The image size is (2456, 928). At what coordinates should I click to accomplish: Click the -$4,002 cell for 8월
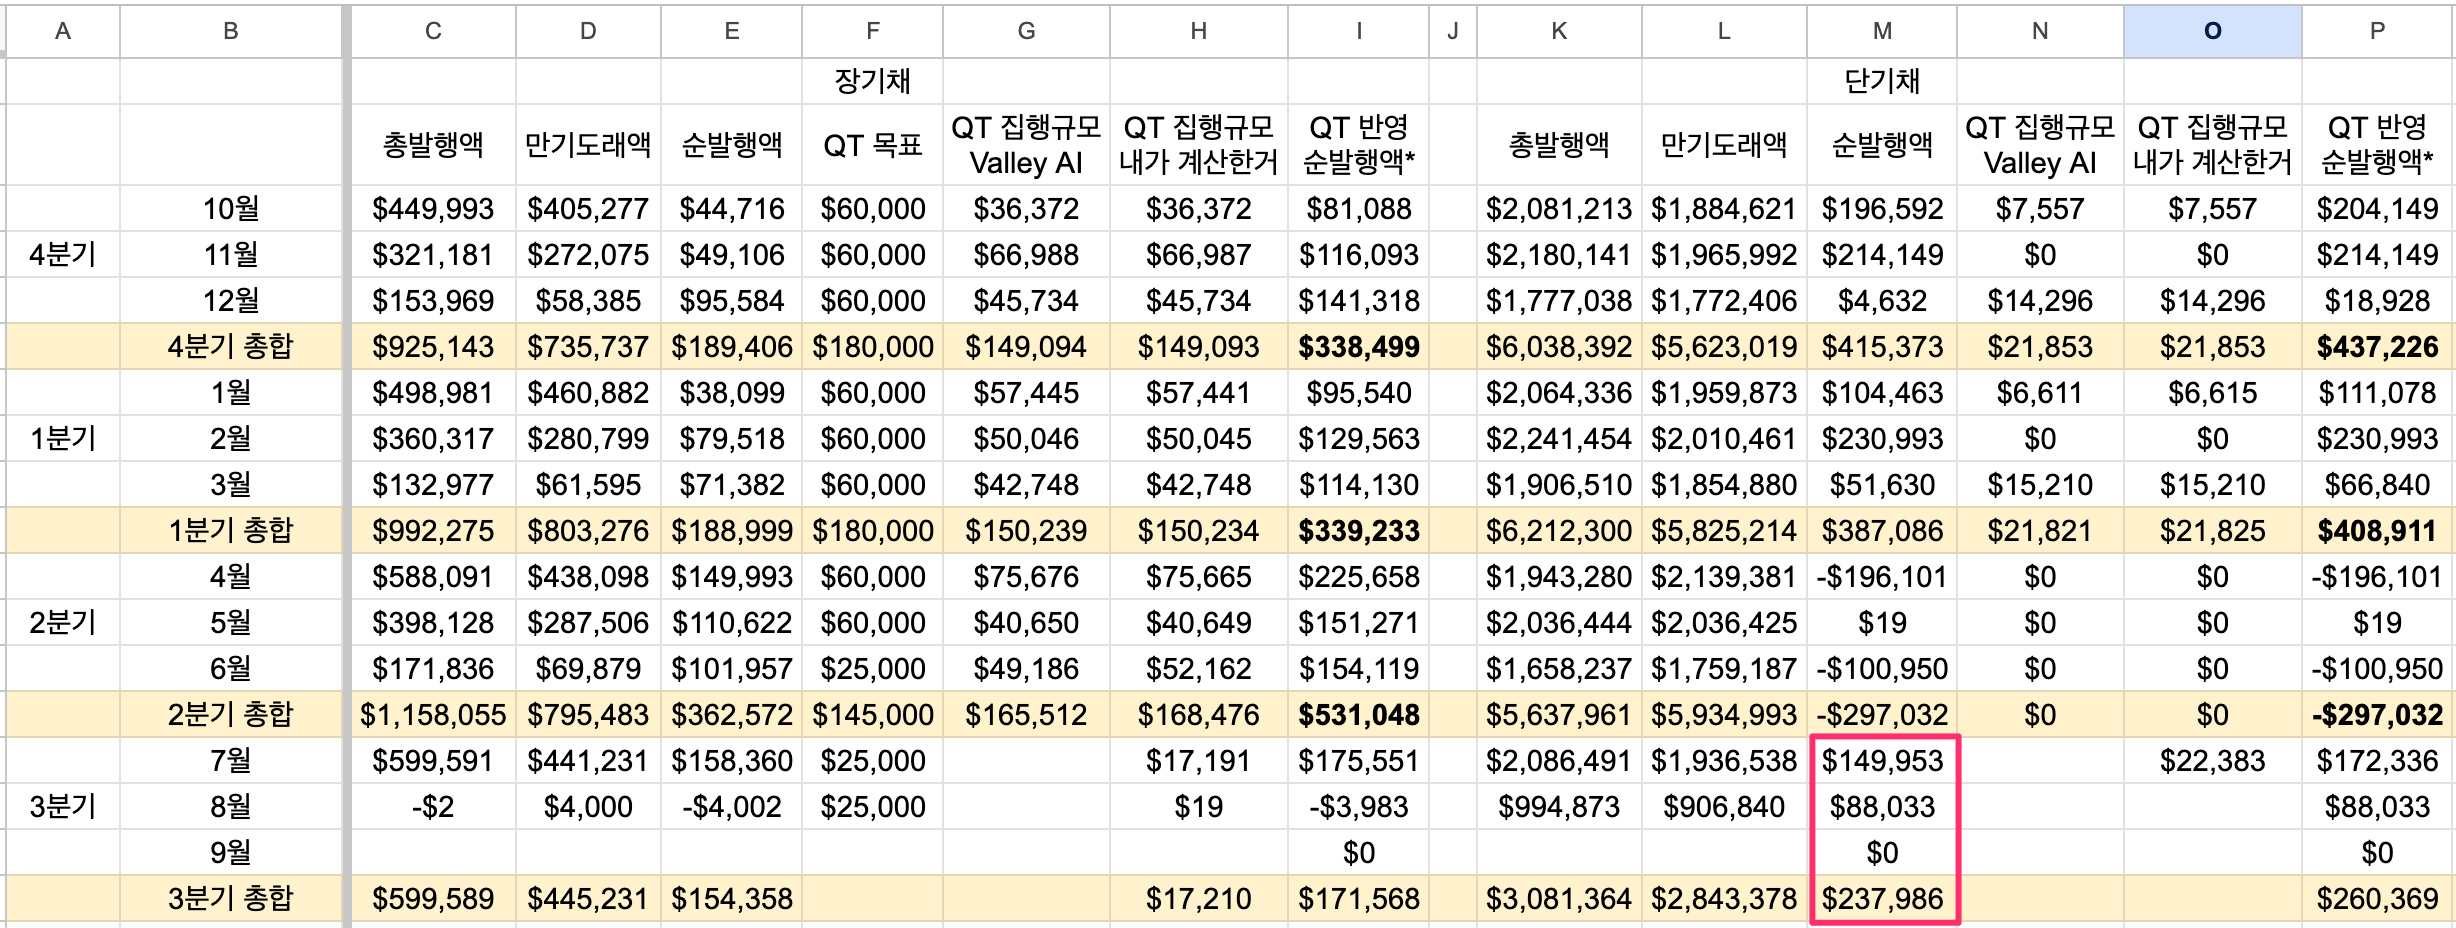pos(731,807)
